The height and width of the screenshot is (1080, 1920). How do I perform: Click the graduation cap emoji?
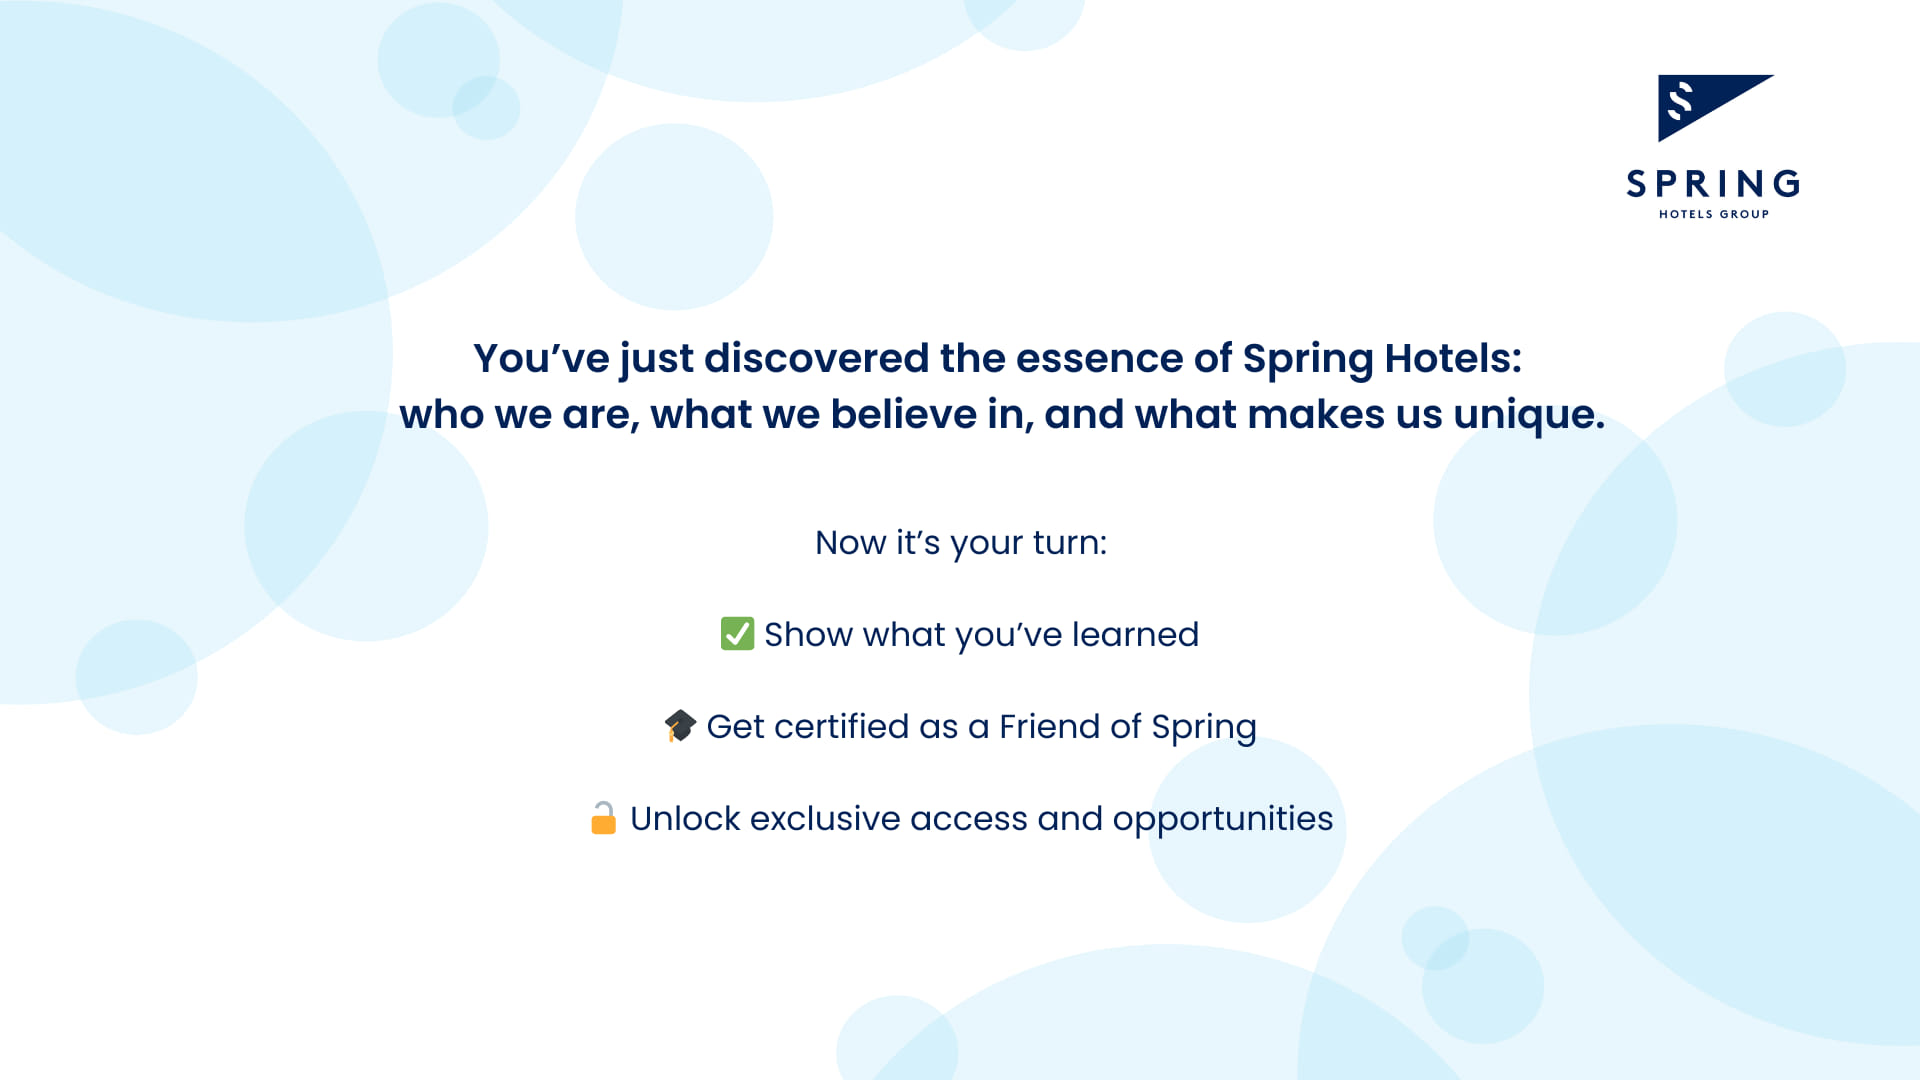pyautogui.click(x=680, y=726)
